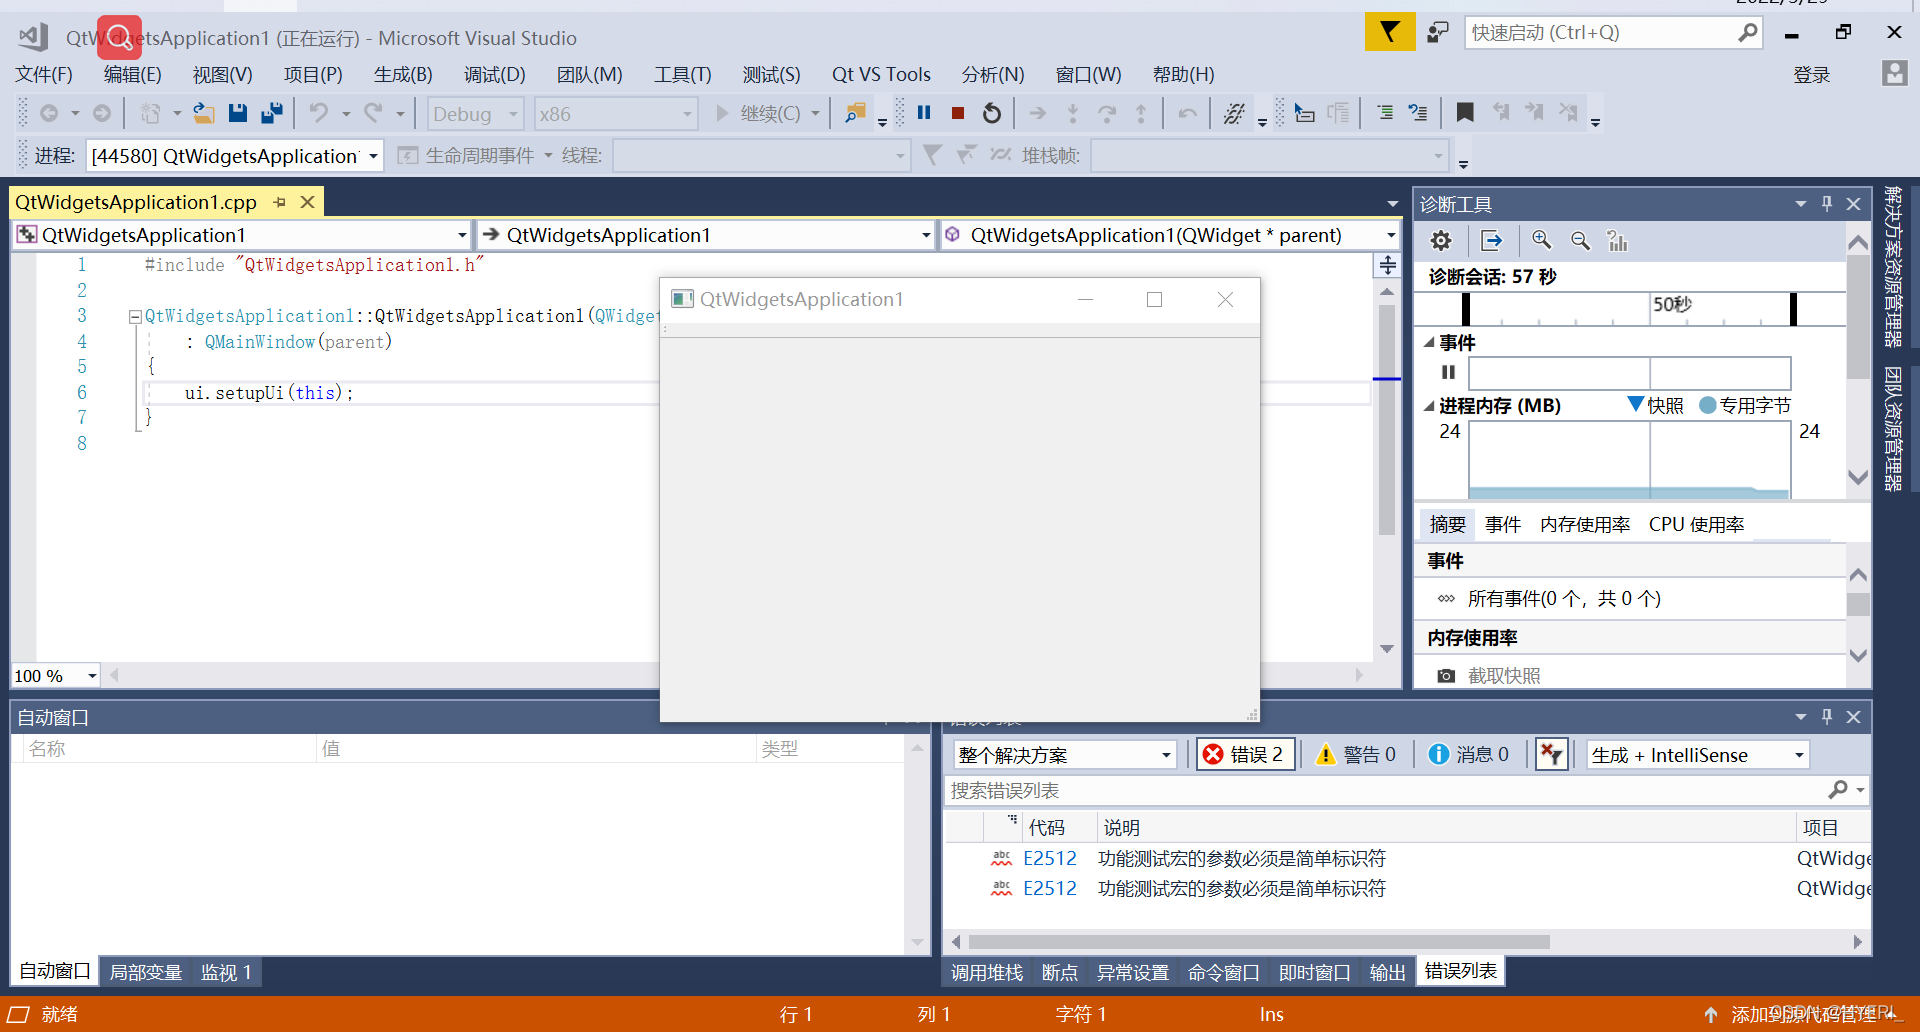Switch to the 内存使用率 diagnostics tab
The height and width of the screenshot is (1032, 1920).
[x=1585, y=524]
